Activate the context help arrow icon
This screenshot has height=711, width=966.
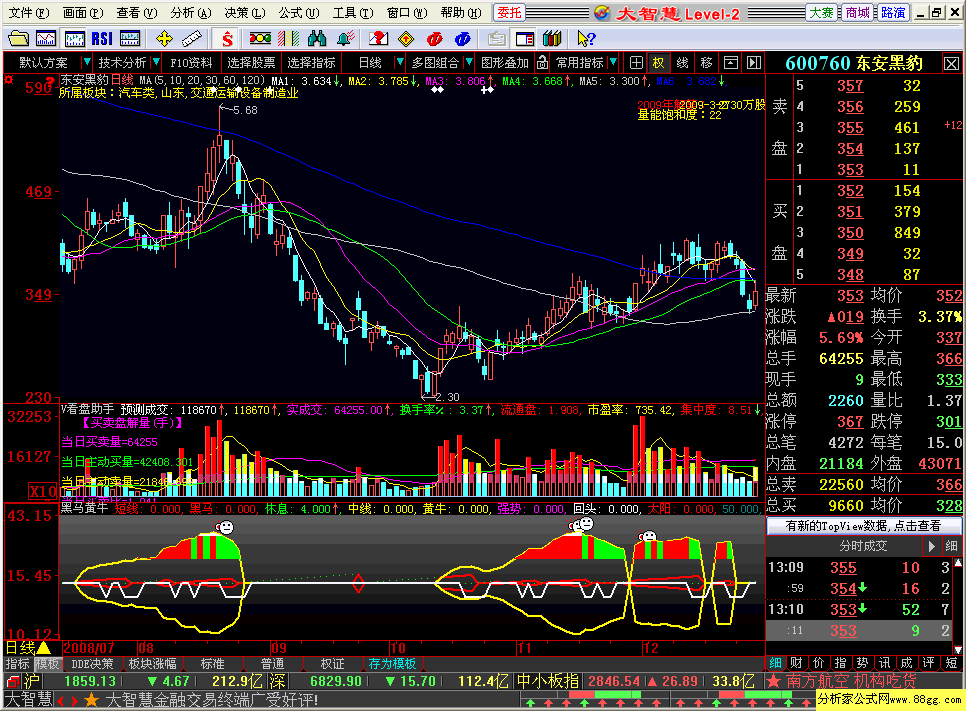(x=586, y=39)
